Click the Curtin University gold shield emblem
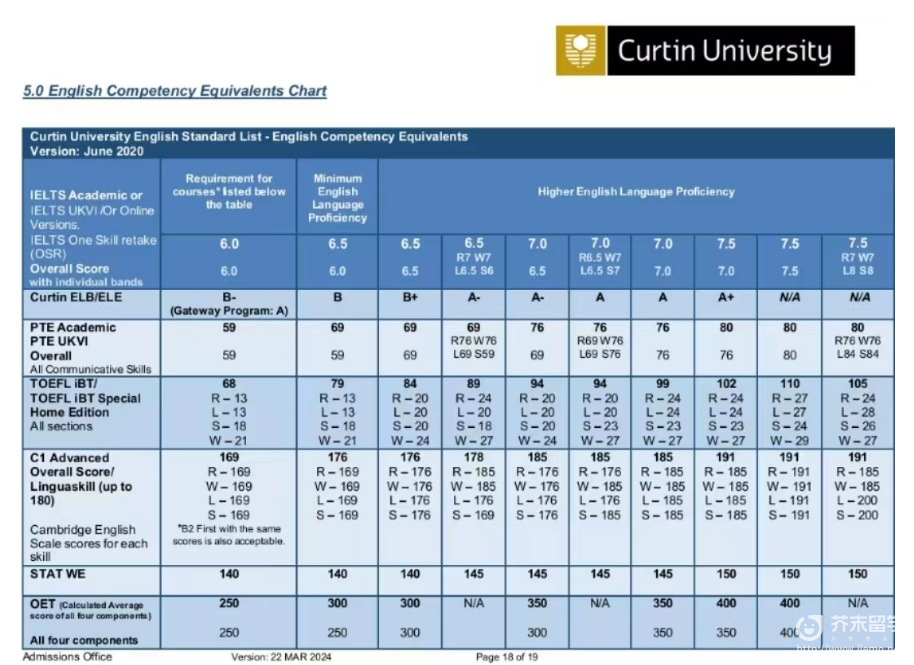The image size is (914, 665). coord(581,50)
